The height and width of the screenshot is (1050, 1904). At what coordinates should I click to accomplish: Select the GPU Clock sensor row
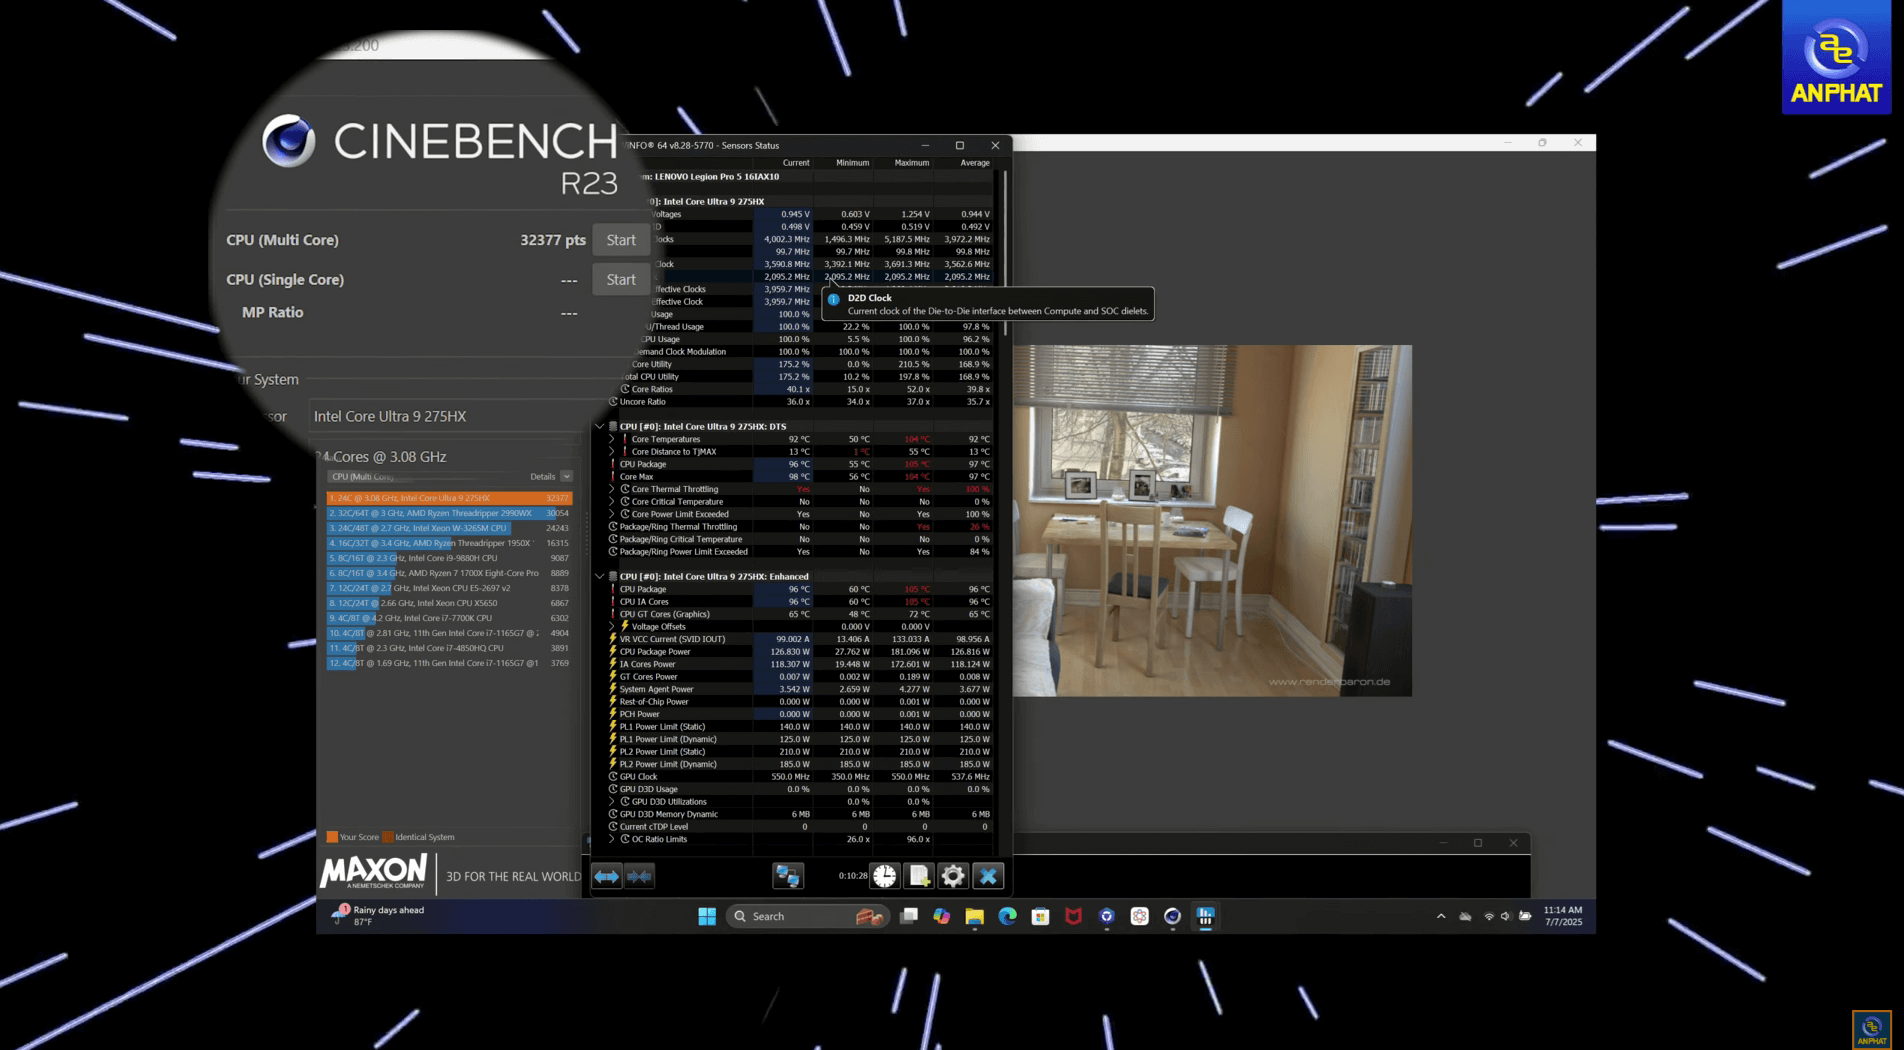tap(800, 776)
